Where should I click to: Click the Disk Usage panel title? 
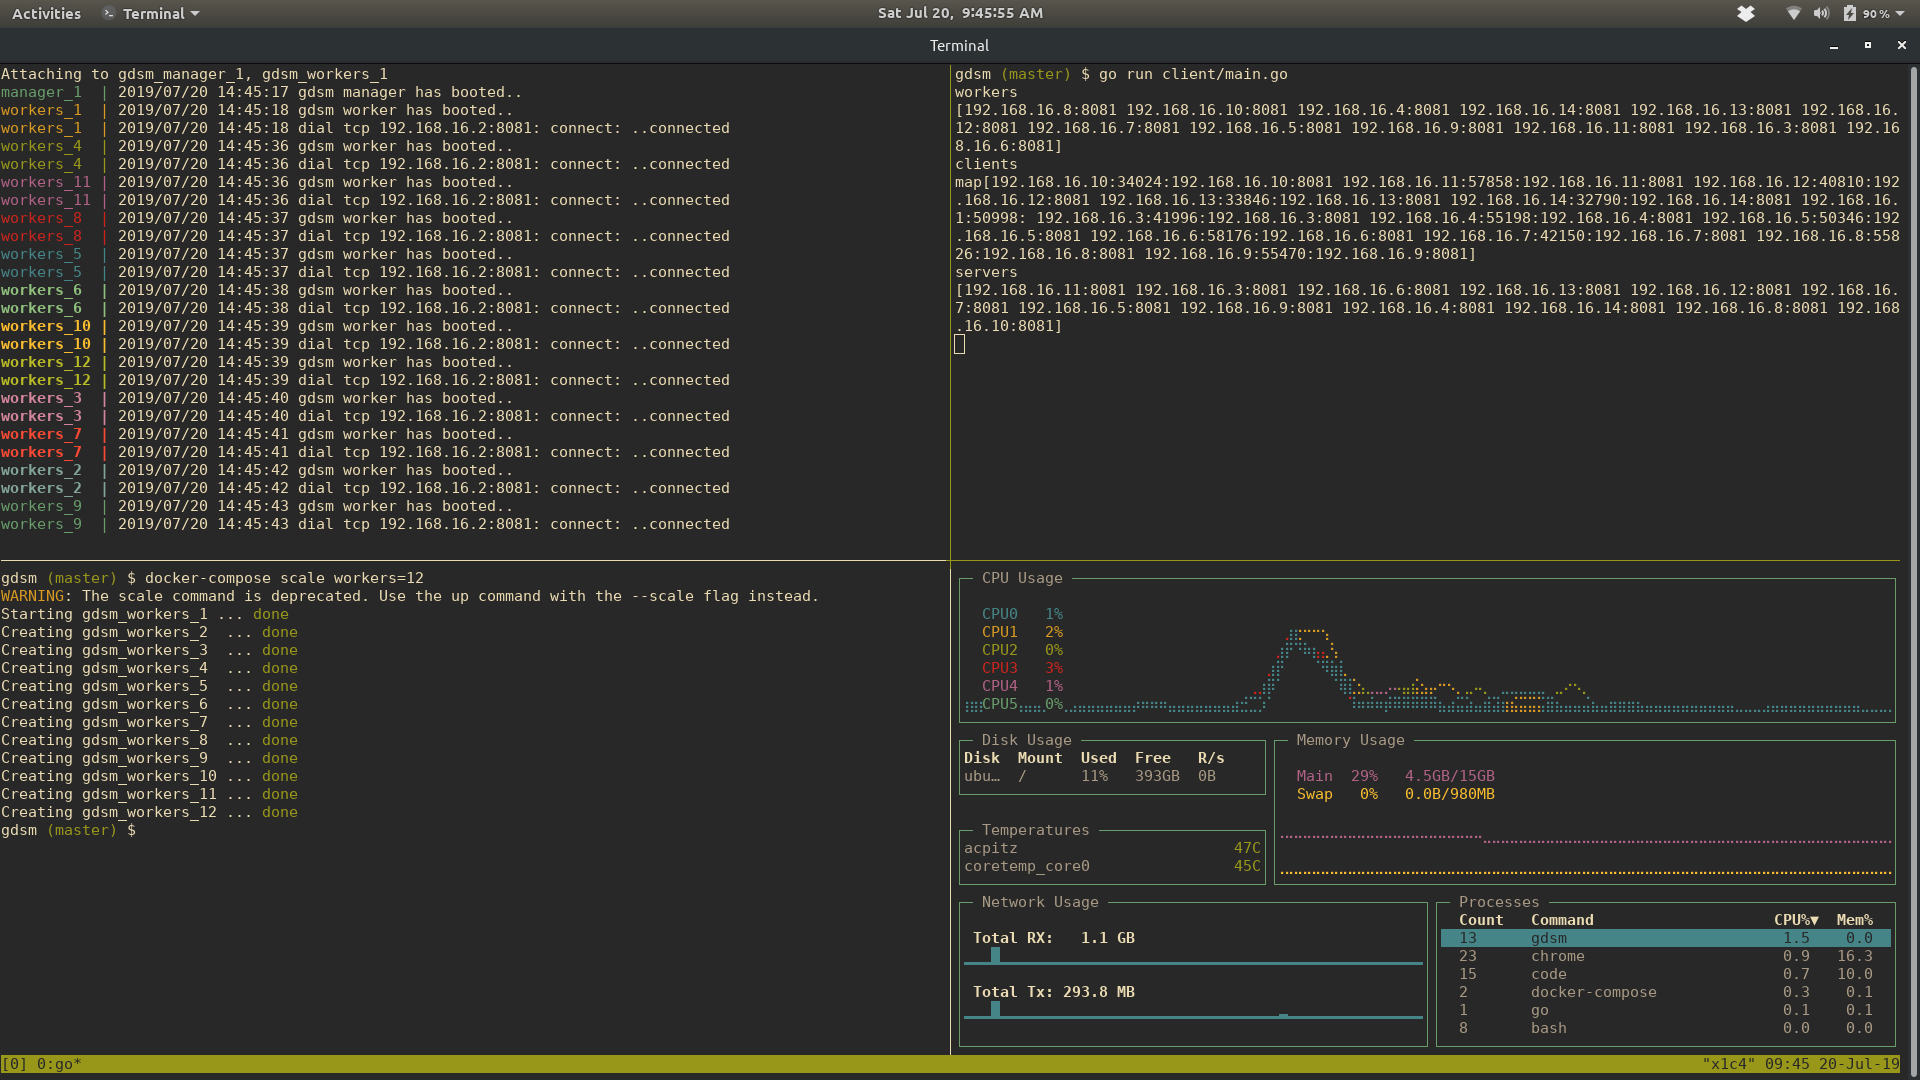pos(1026,740)
